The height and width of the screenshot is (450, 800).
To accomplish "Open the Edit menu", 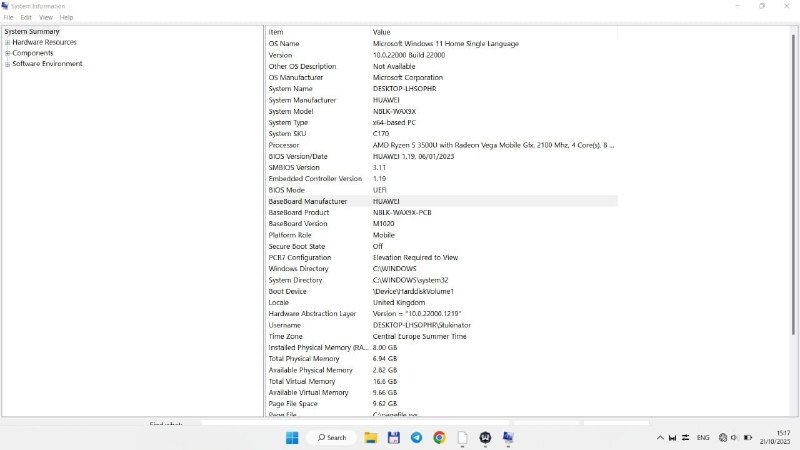I will point(26,17).
